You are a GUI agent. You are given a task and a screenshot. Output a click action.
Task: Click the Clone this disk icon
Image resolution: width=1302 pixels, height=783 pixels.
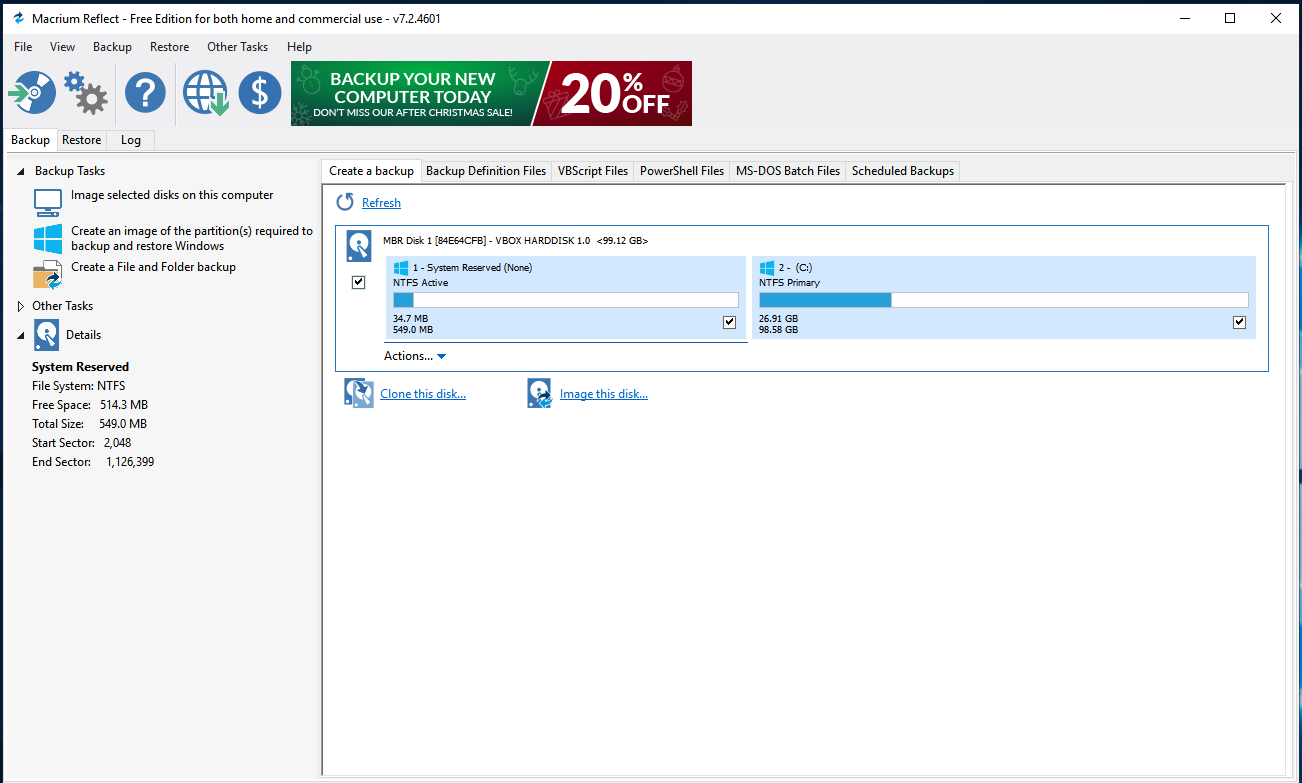point(359,393)
